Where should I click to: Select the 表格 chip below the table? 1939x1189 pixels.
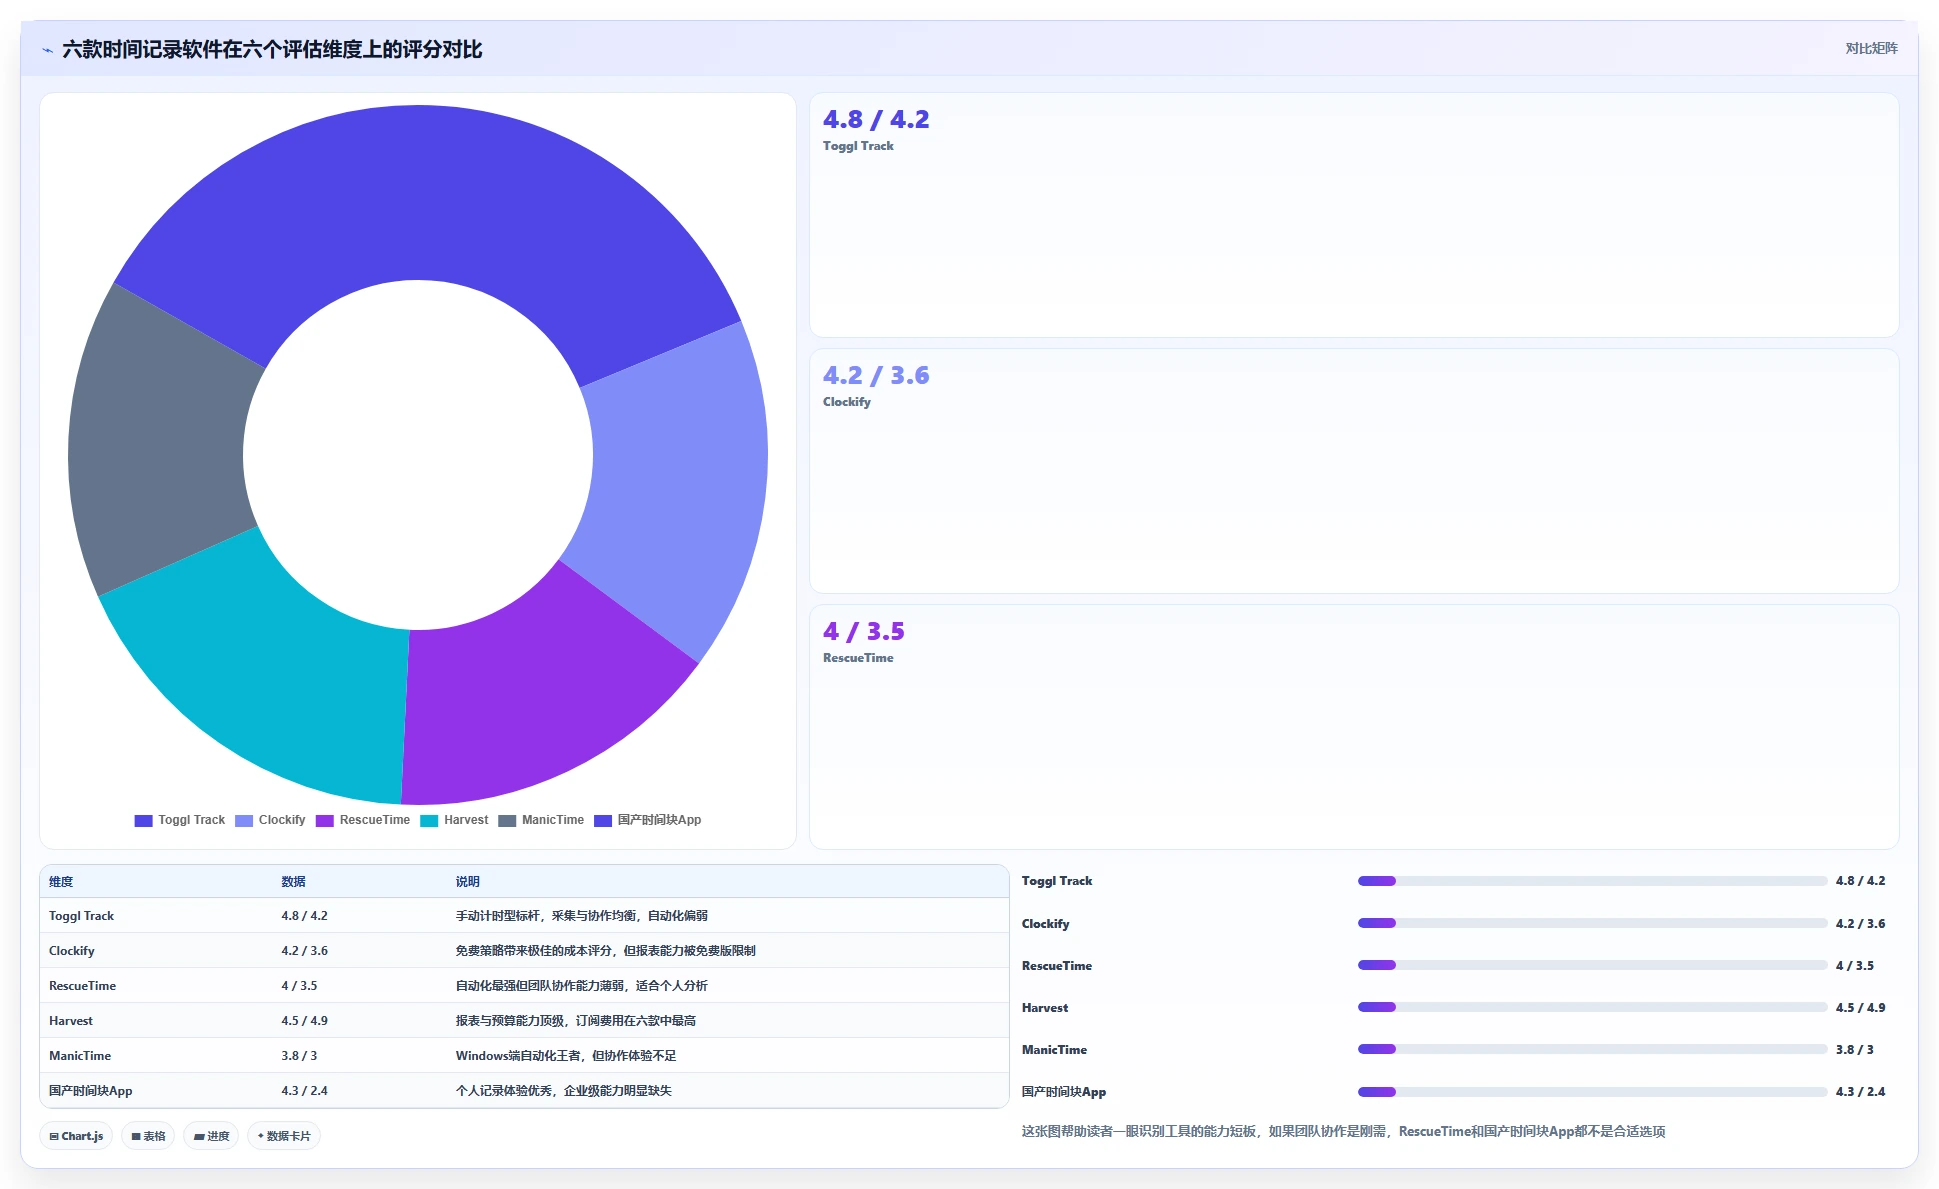tap(148, 1136)
